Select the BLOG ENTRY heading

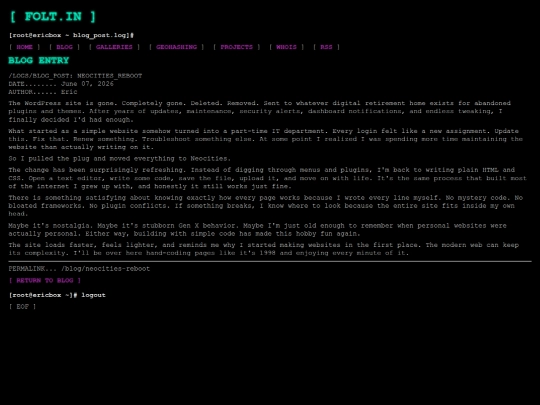tap(39, 61)
